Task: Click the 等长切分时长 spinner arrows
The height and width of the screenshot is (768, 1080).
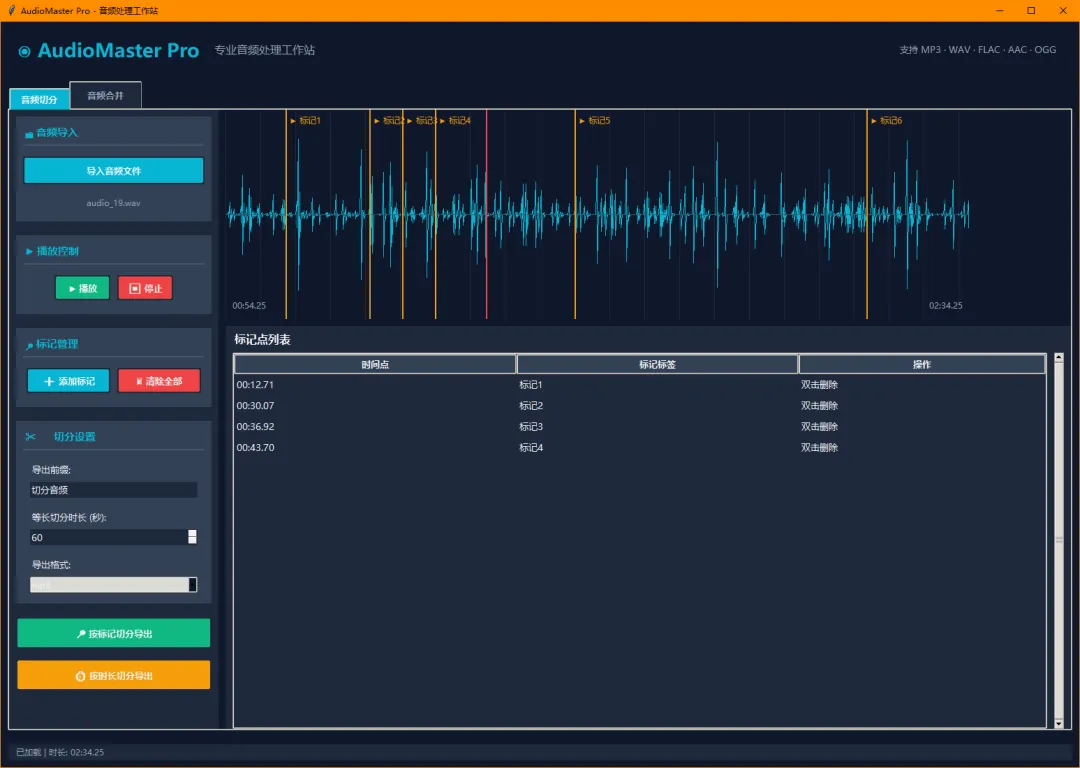Action: [192, 537]
